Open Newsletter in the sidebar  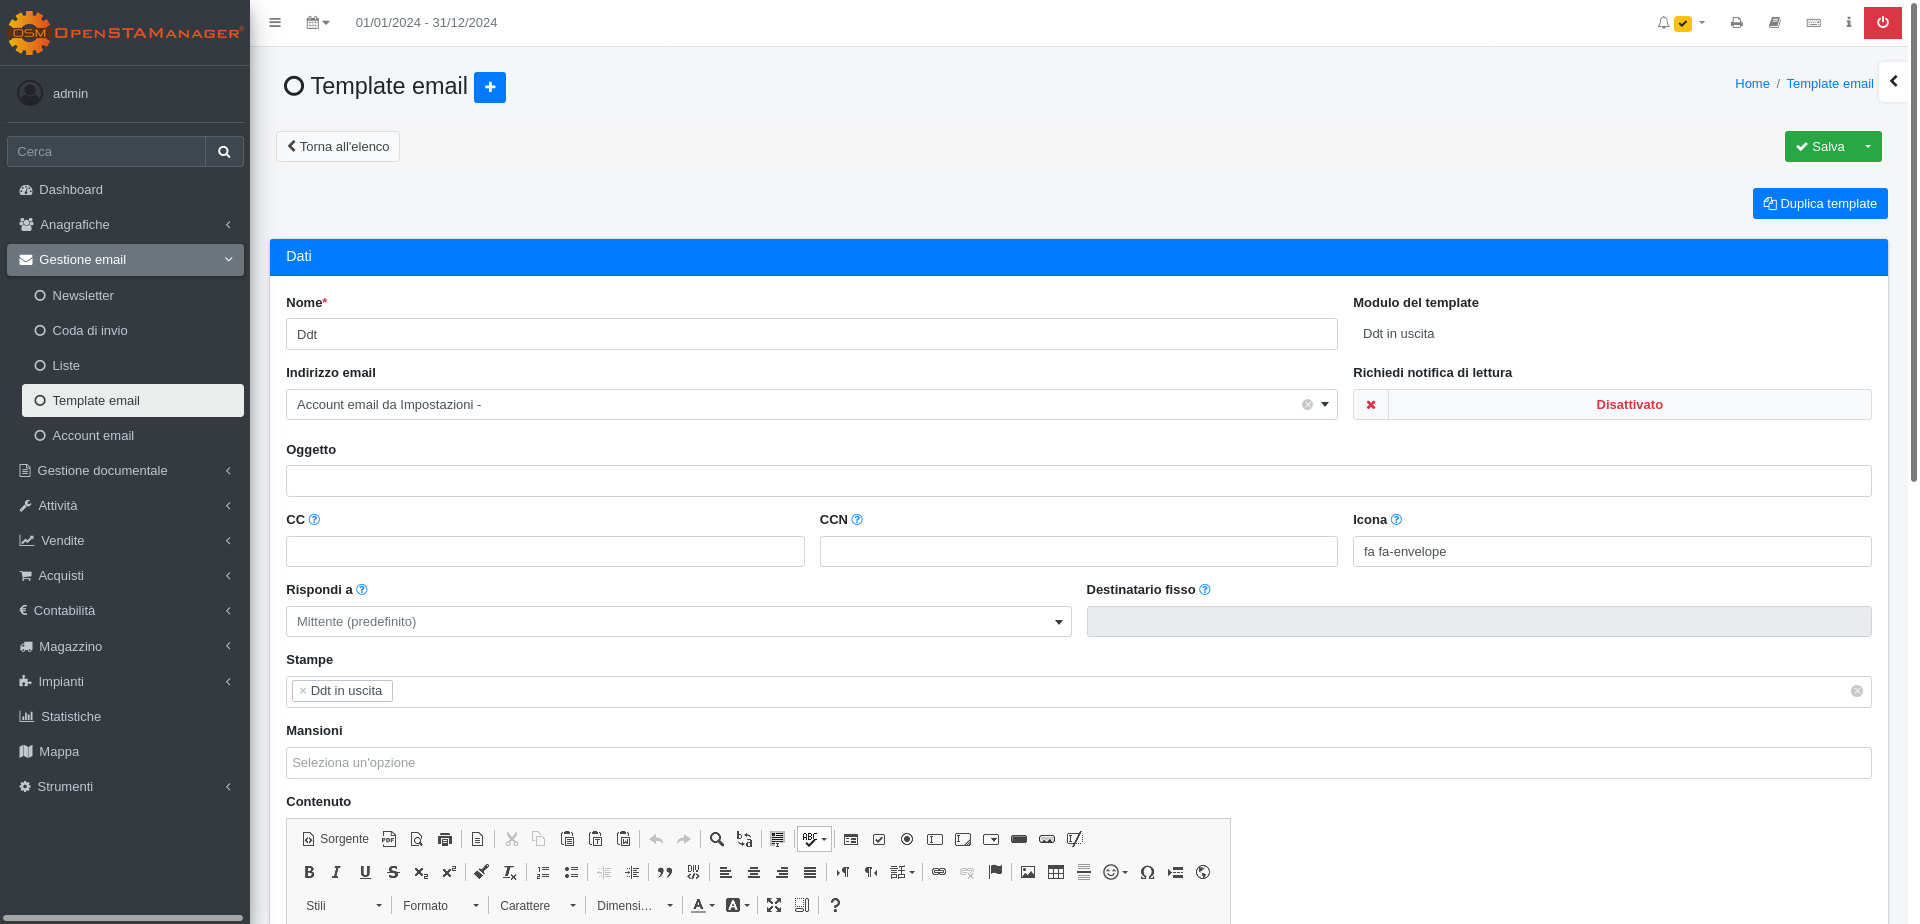pos(83,296)
